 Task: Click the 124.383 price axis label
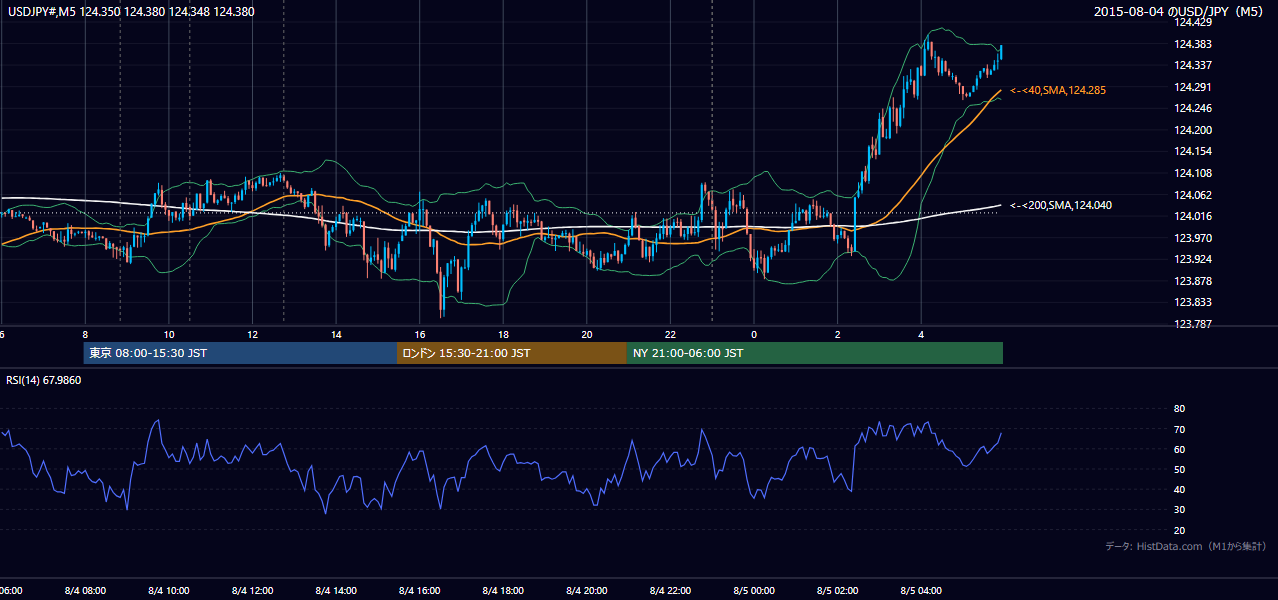[x=1192, y=44]
